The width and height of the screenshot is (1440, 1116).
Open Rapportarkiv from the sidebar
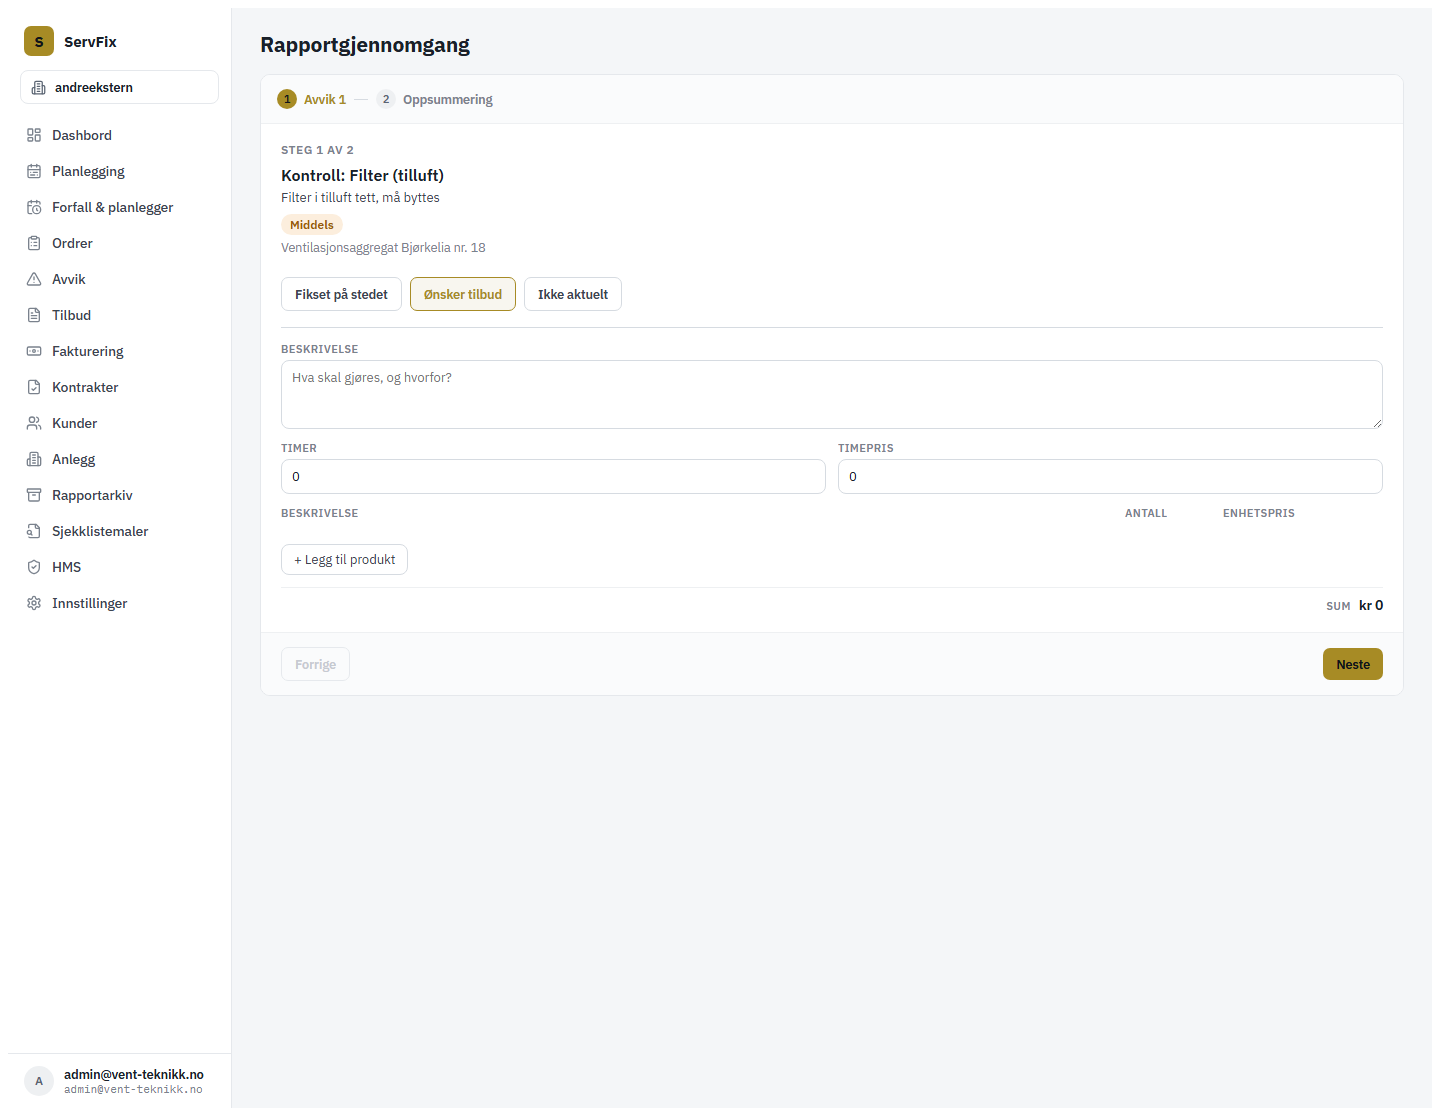119,495
